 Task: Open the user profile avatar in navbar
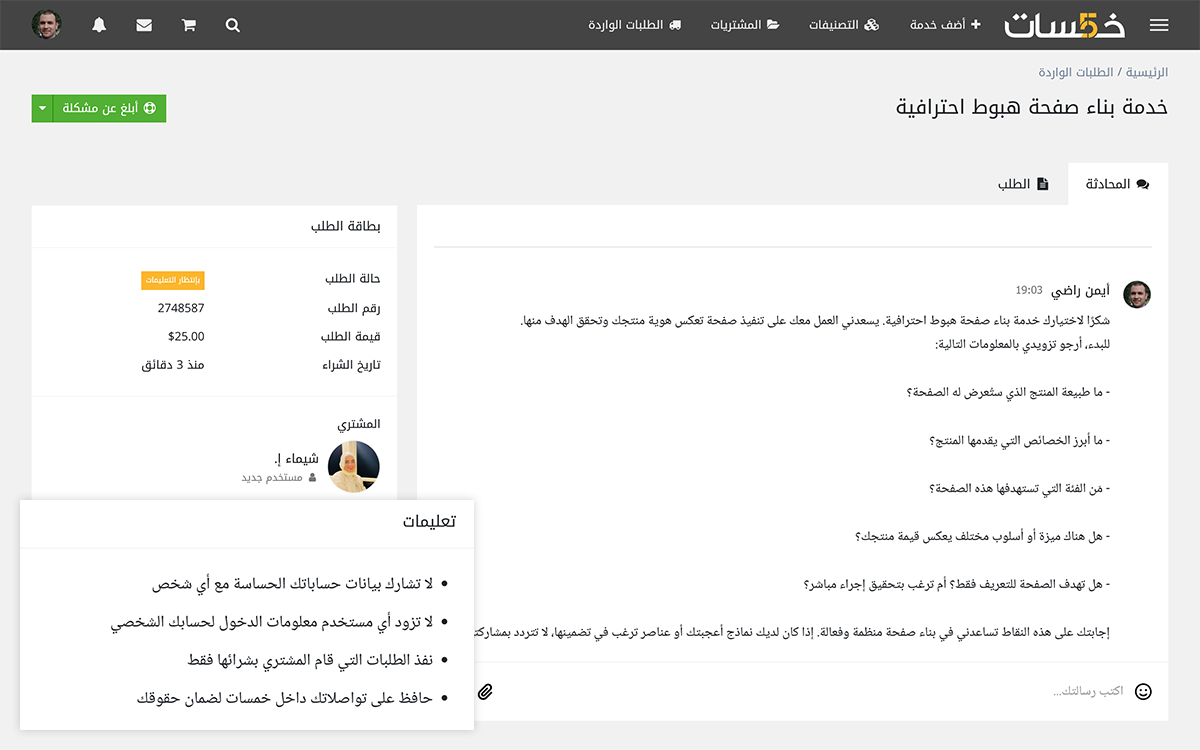[46, 25]
